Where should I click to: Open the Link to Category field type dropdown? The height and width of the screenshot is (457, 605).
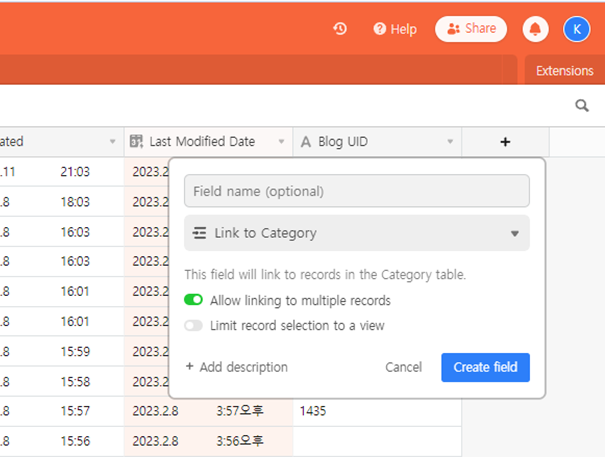pos(357,233)
